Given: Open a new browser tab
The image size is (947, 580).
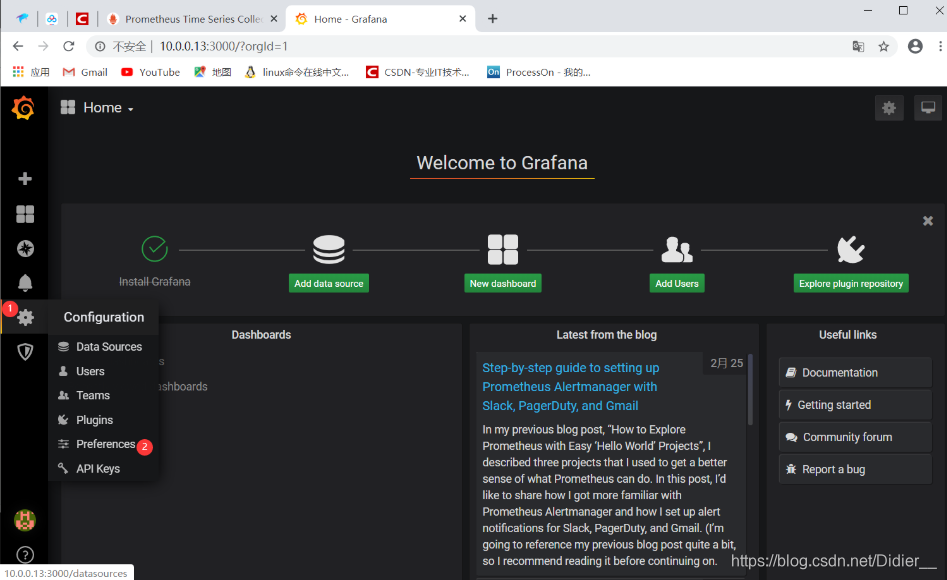Looking at the screenshot, I should coord(492,19).
